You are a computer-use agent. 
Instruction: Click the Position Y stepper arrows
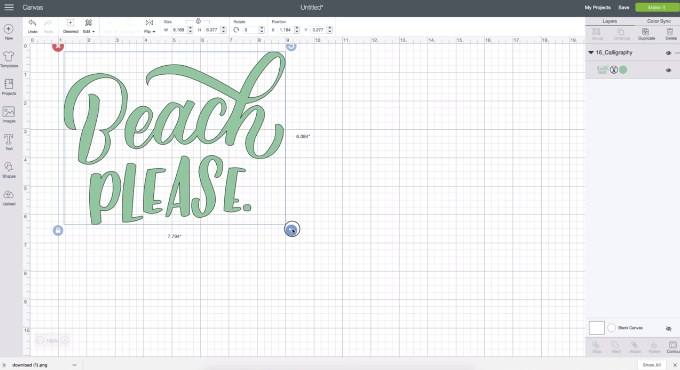pos(330,30)
